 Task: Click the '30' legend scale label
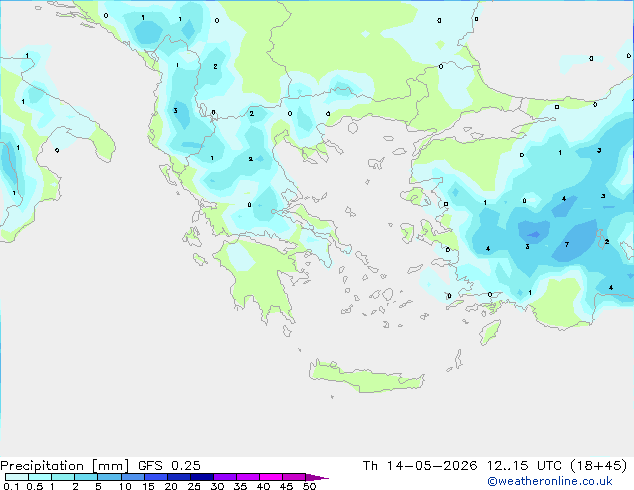pos(217,486)
